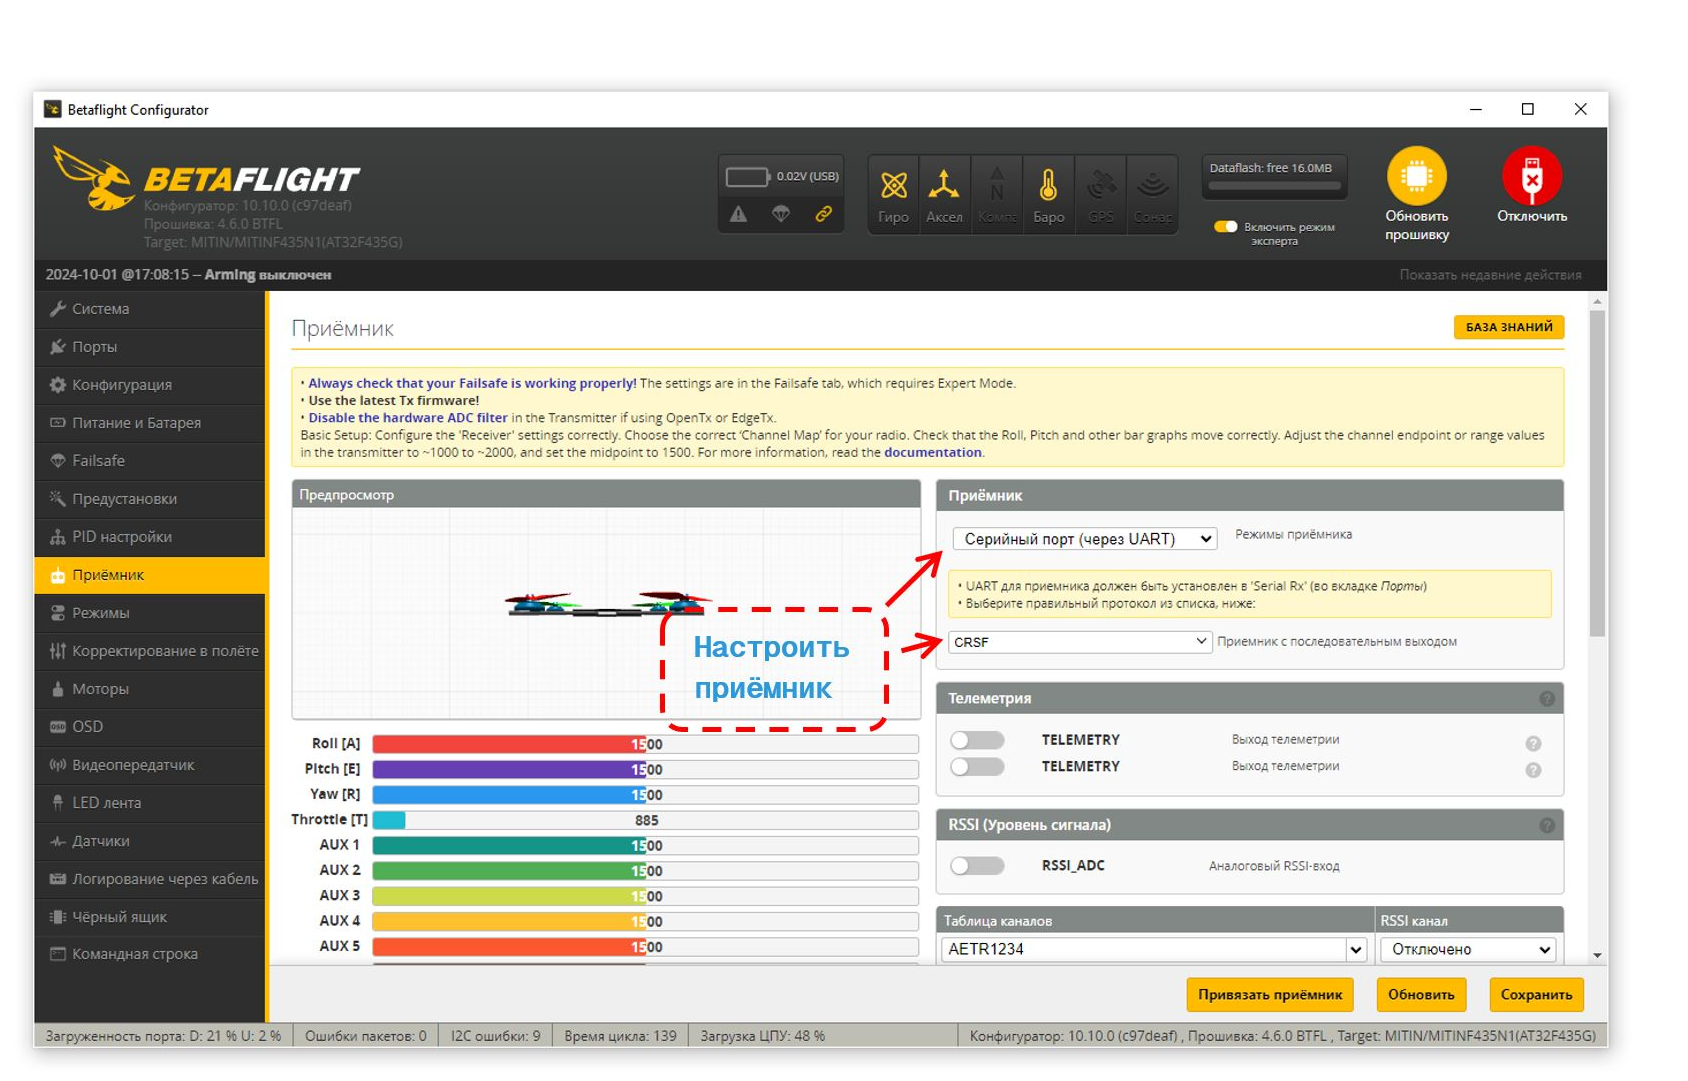Viewport: 1688px width, 1081px height.
Task: Open the Датчики tab
Action: click(150, 841)
